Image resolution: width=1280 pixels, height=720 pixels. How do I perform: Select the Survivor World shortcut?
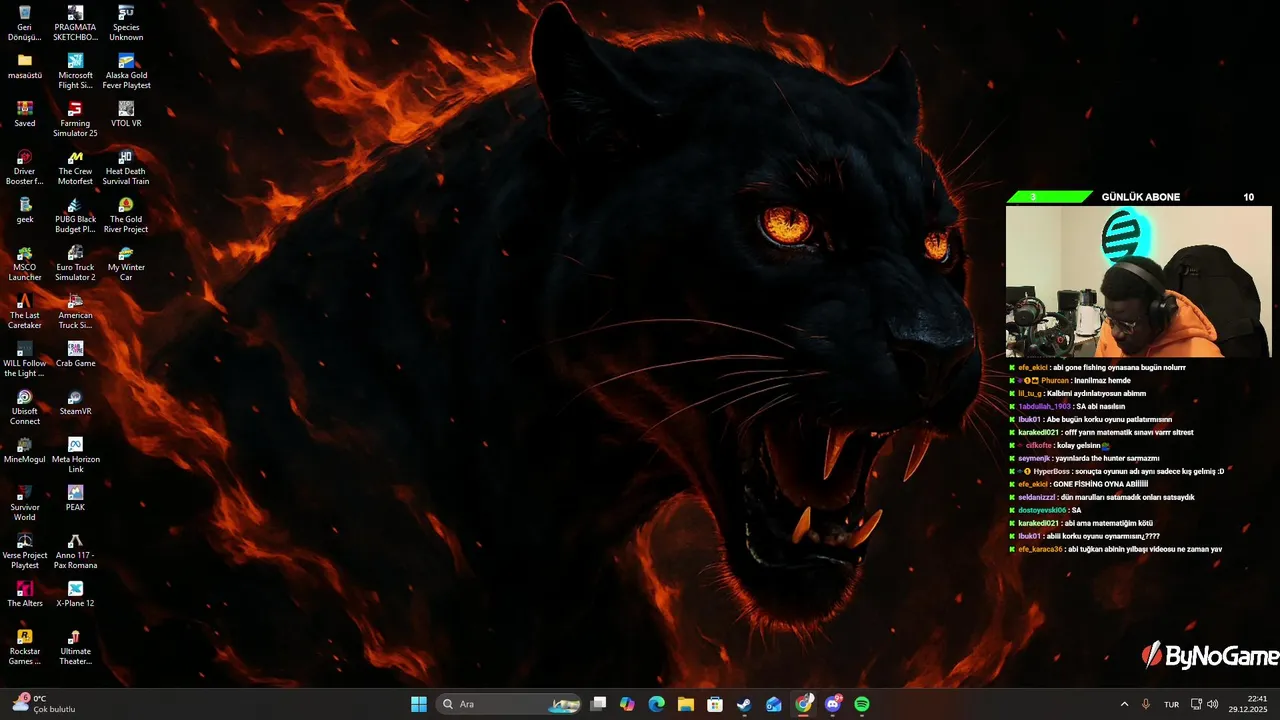25,503
